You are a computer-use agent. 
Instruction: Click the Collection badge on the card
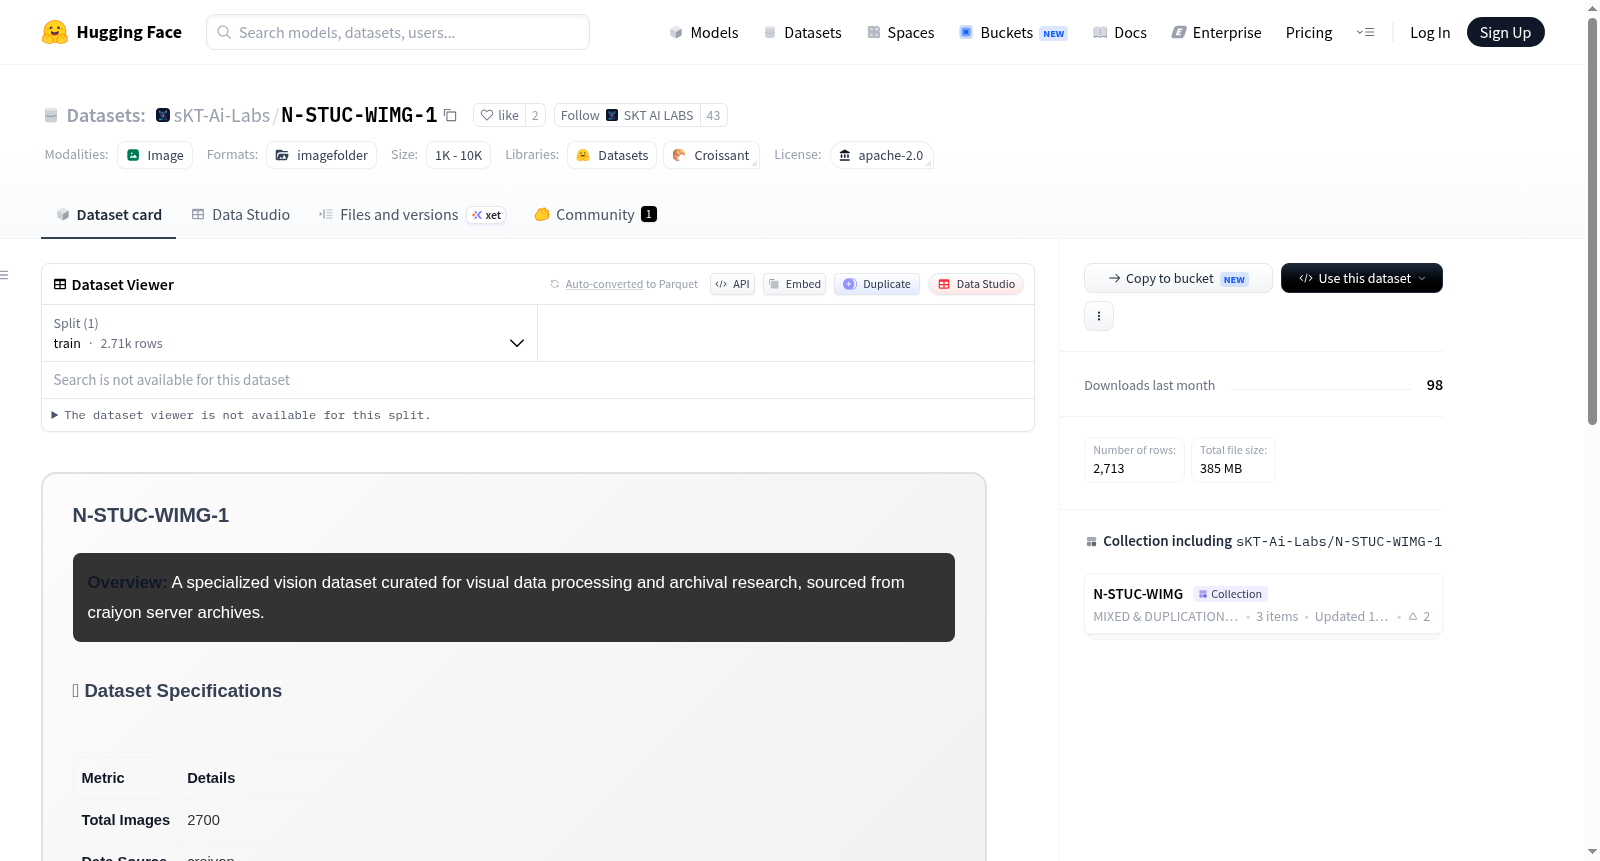click(1230, 594)
